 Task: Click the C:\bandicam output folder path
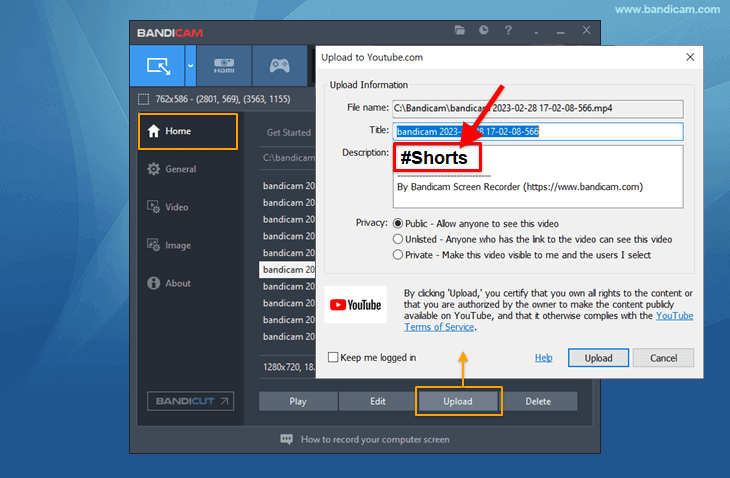tap(289, 158)
